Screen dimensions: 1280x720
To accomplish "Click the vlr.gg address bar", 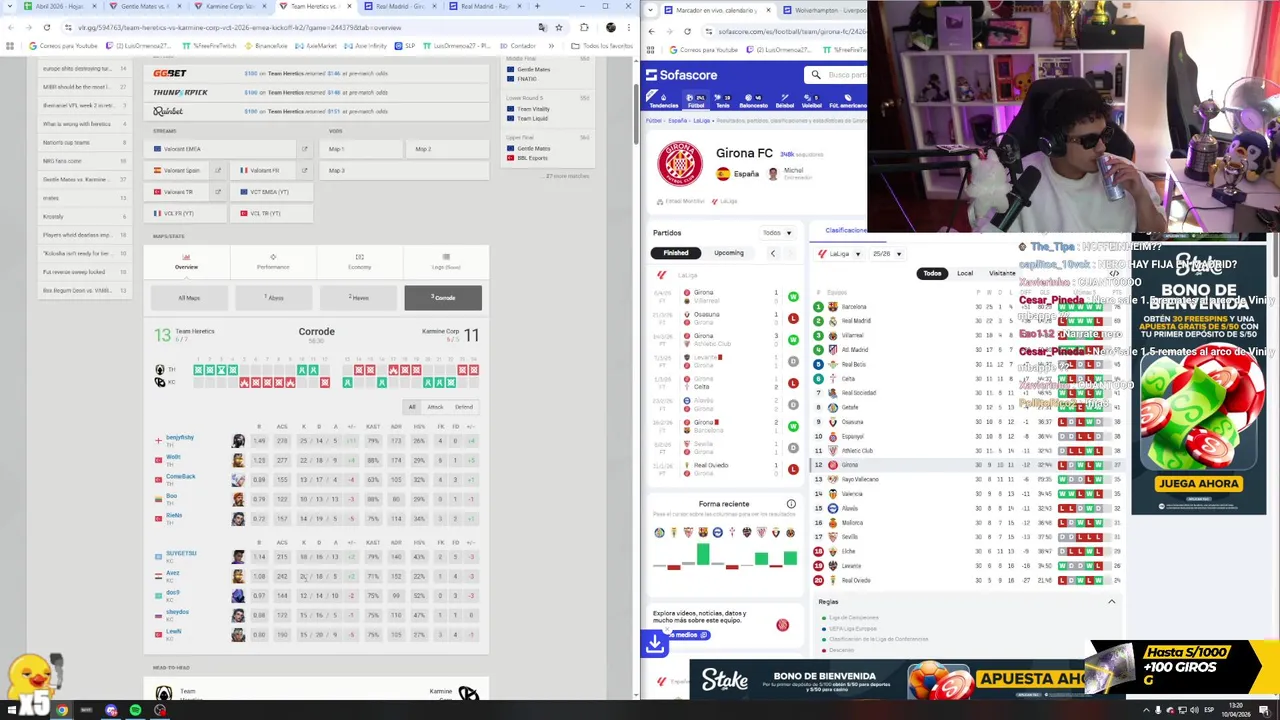I will click(x=300, y=27).
